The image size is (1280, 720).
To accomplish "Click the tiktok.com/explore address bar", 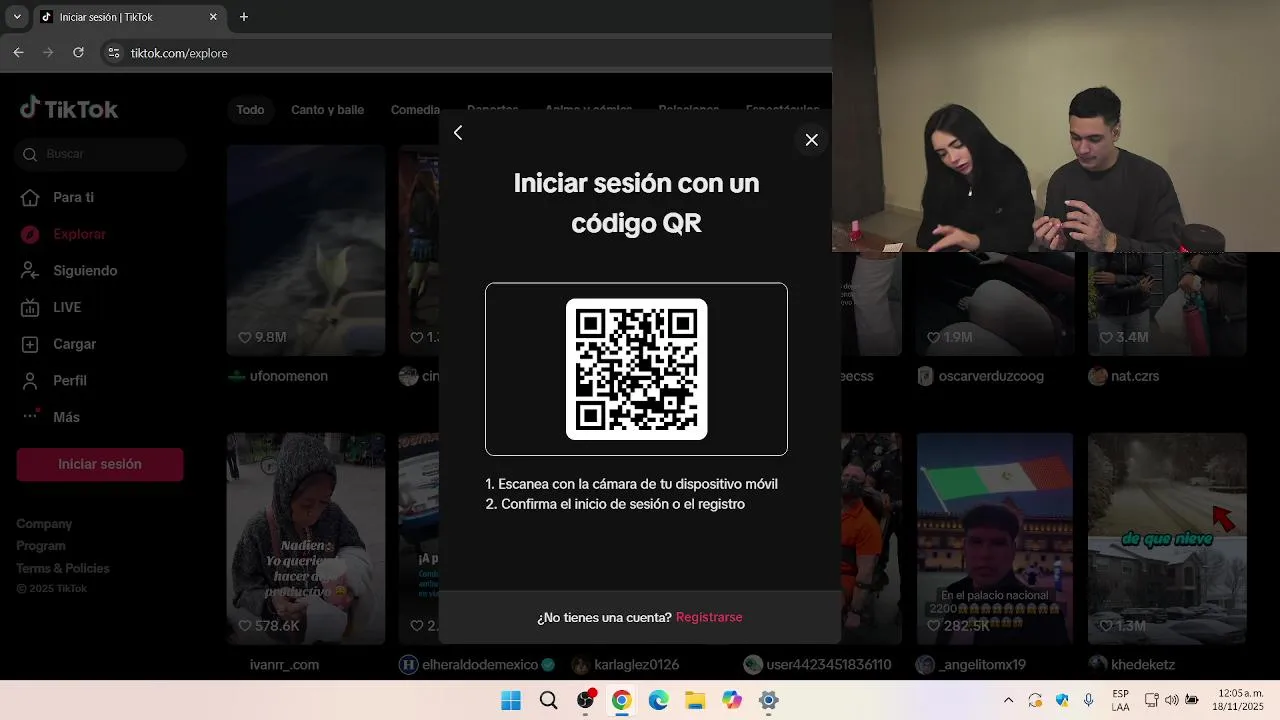I will [x=179, y=53].
